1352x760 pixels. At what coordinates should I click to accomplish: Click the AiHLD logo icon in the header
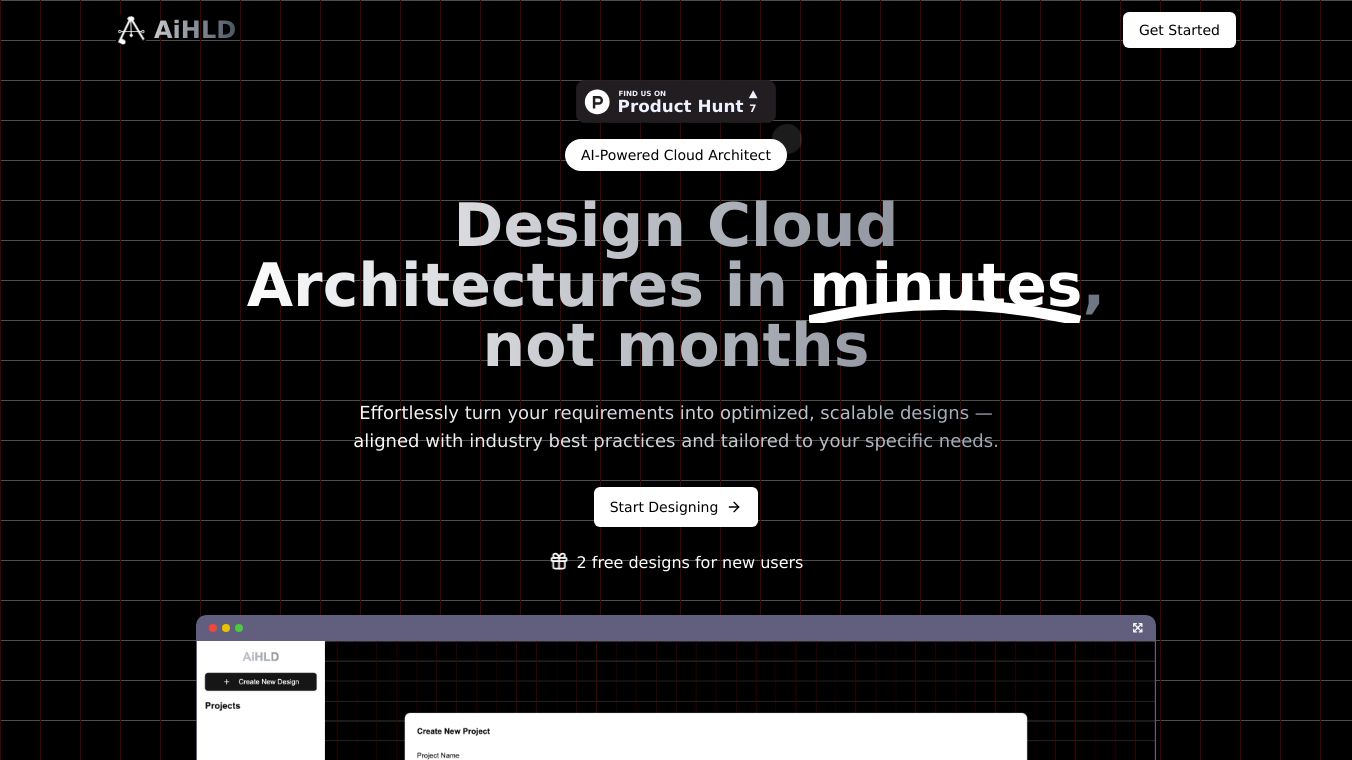131,30
